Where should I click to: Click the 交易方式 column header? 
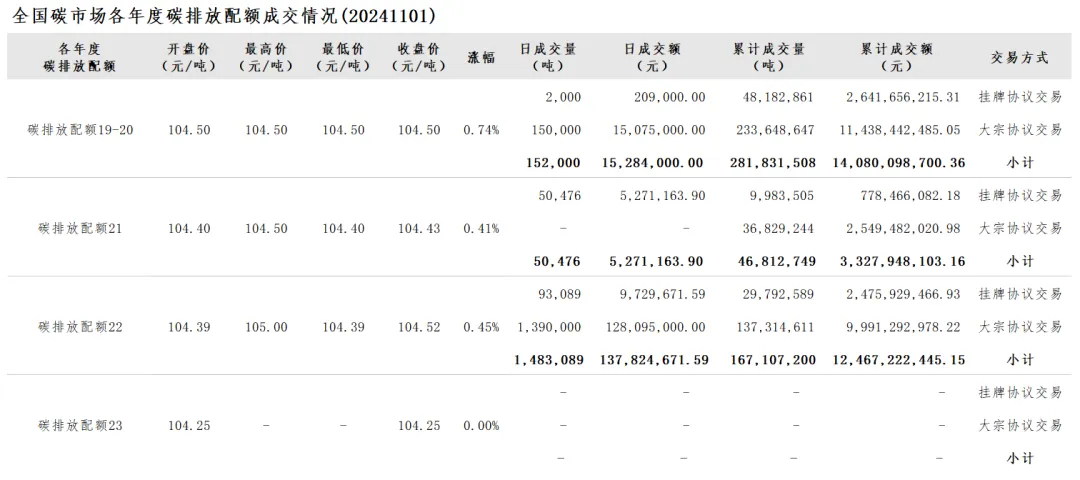tap(1020, 57)
